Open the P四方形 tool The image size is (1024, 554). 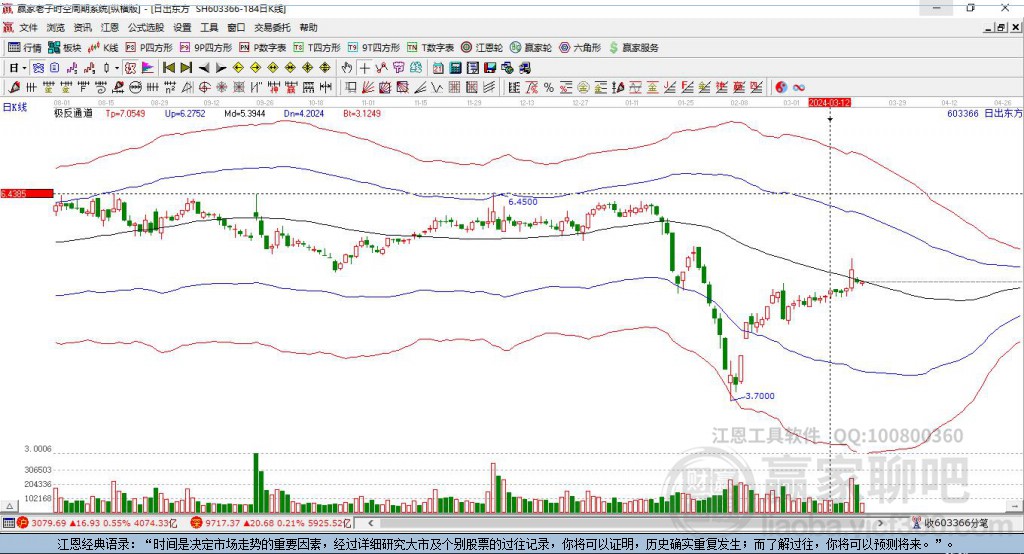pos(149,48)
